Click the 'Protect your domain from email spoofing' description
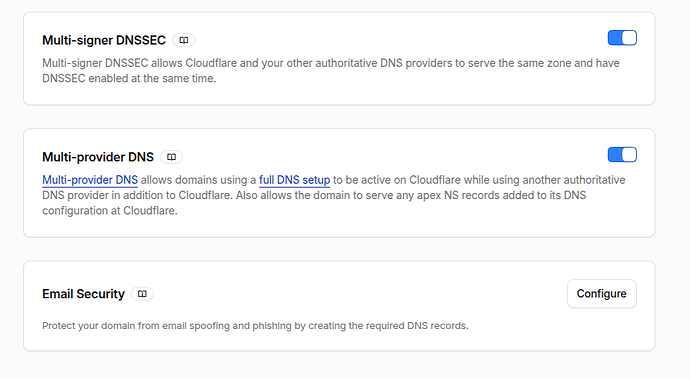The width and height of the screenshot is (690, 379). point(255,326)
